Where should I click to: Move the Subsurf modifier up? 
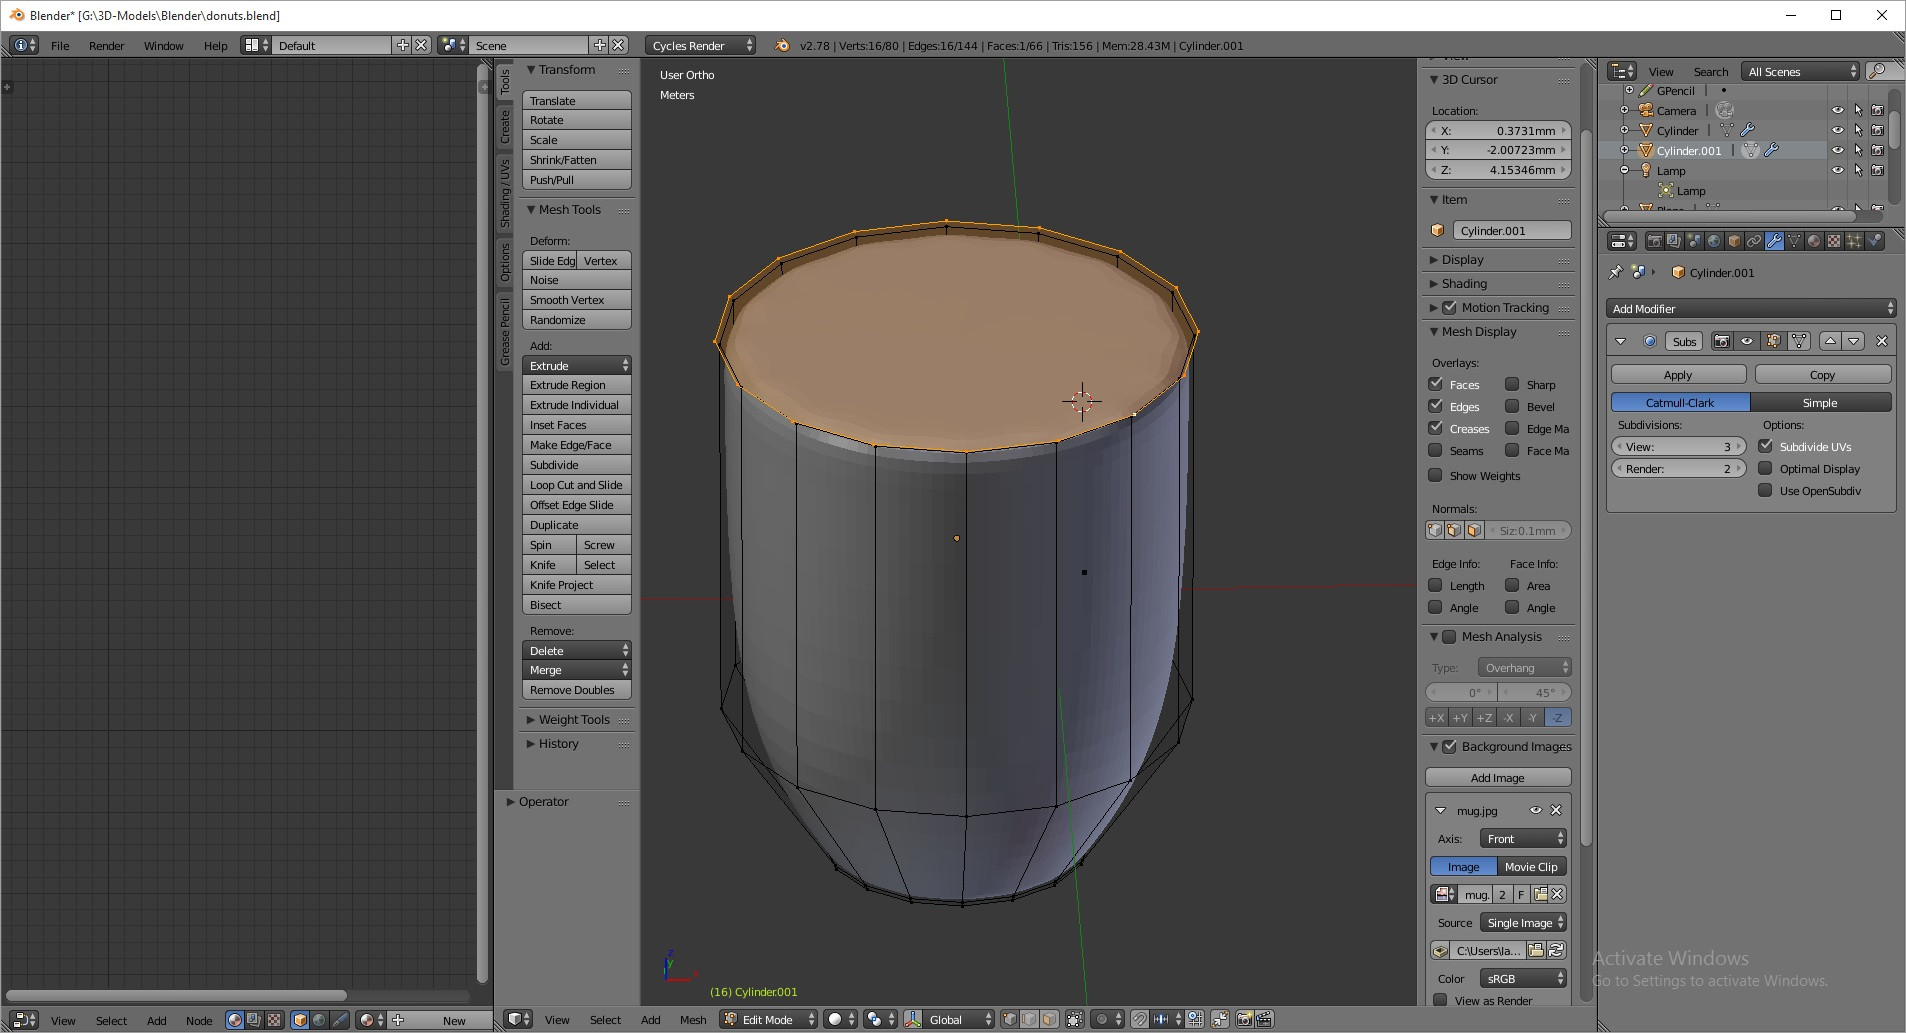[x=1830, y=341]
